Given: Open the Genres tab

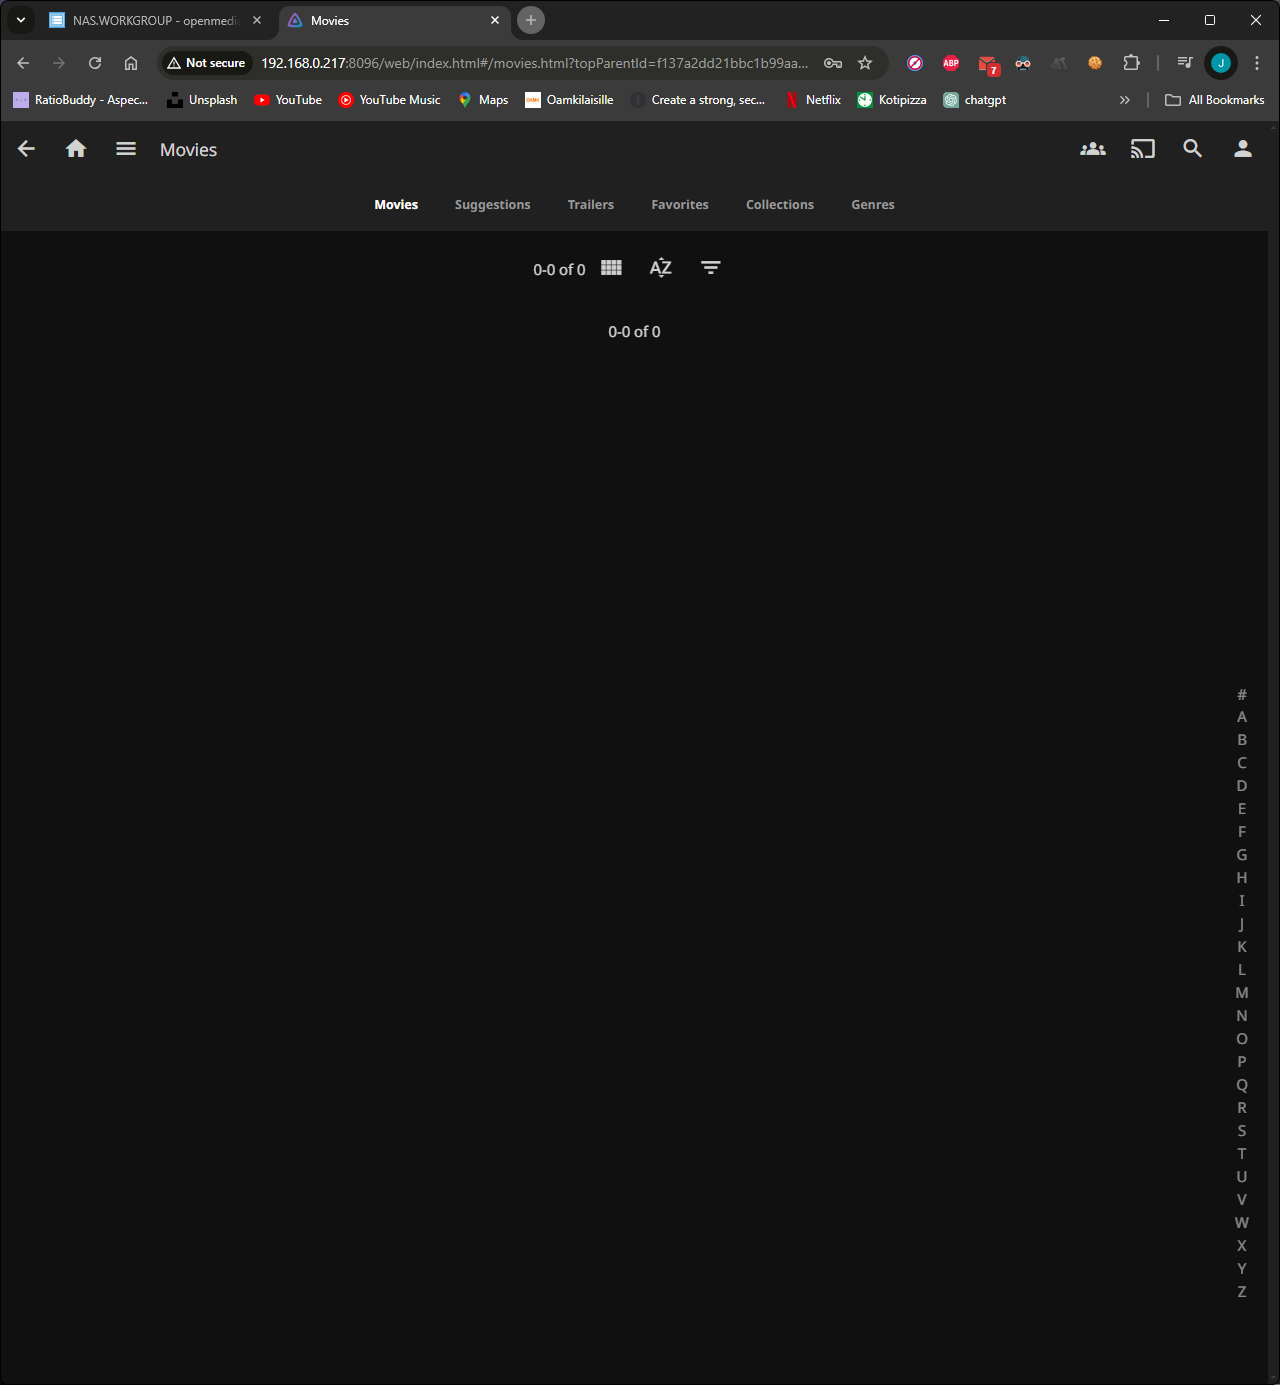Looking at the screenshot, I should 873,205.
